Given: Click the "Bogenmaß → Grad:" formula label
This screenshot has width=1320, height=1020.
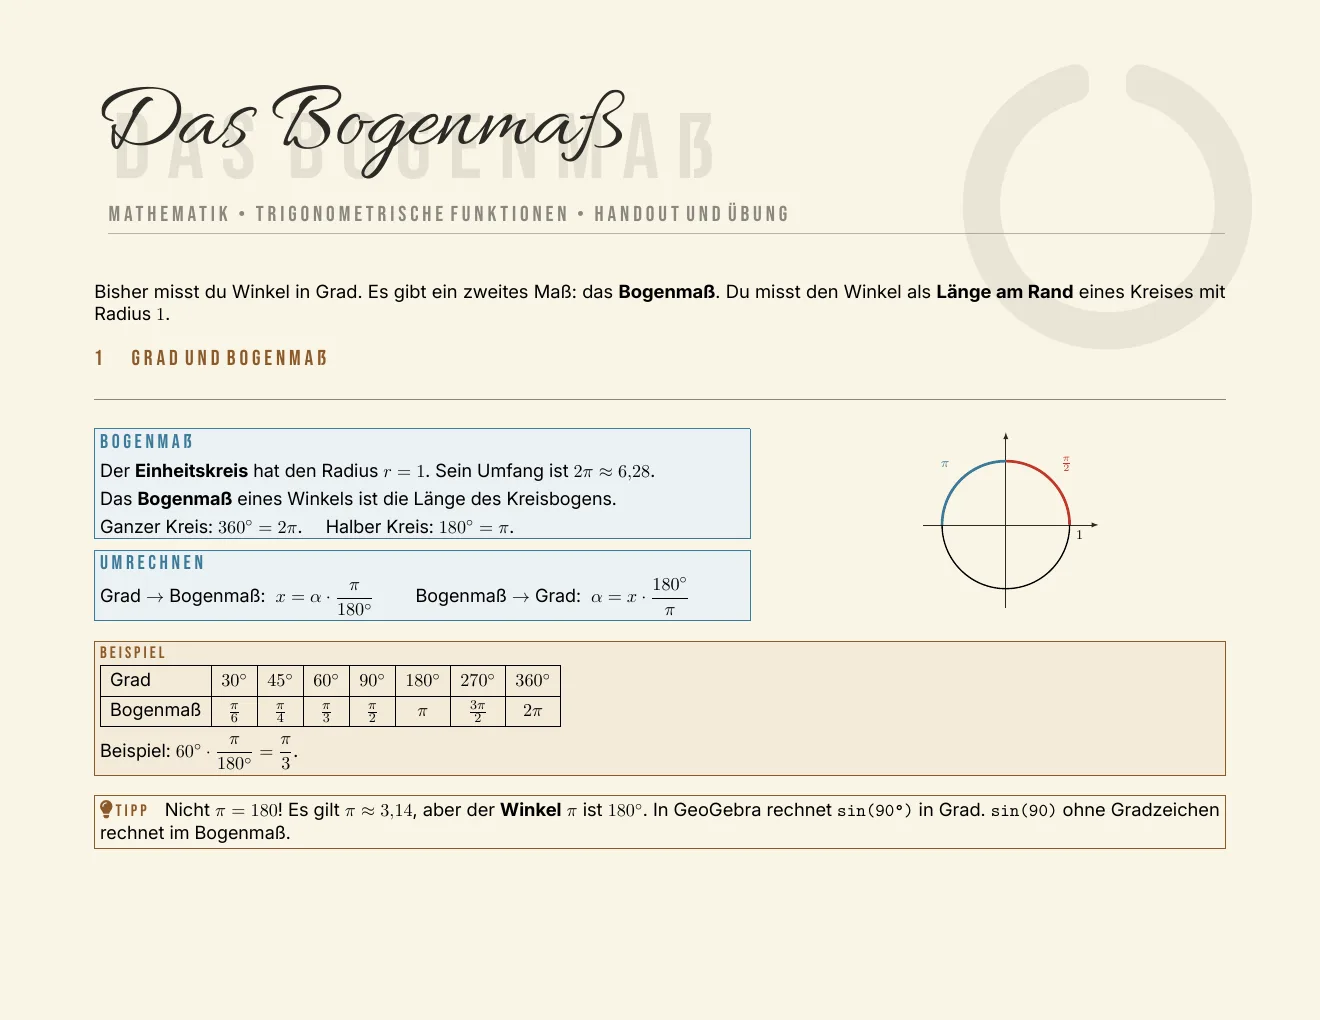Looking at the screenshot, I should point(498,596).
